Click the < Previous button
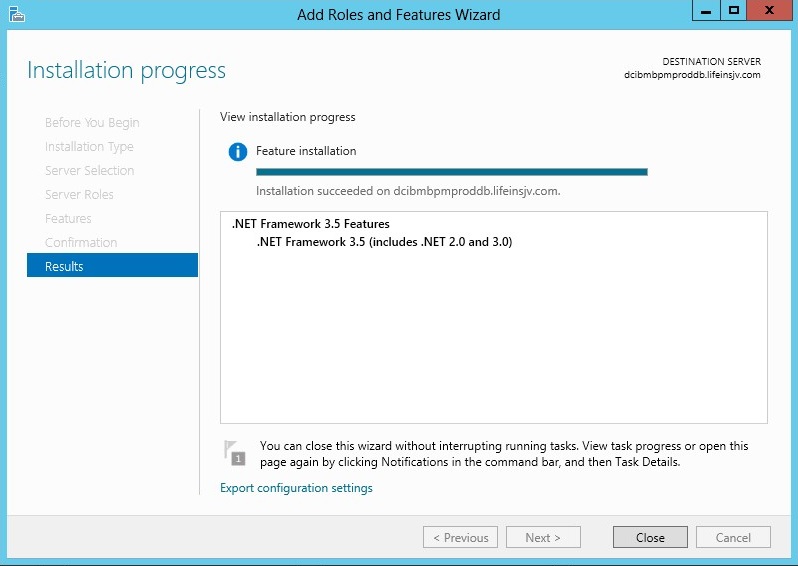The width and height of the screenshot is (798, 566). tap(460, 537)
